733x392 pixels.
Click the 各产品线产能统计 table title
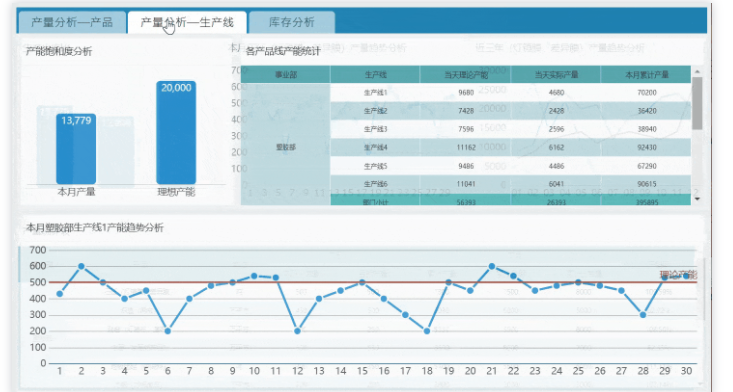click(283, 51)
